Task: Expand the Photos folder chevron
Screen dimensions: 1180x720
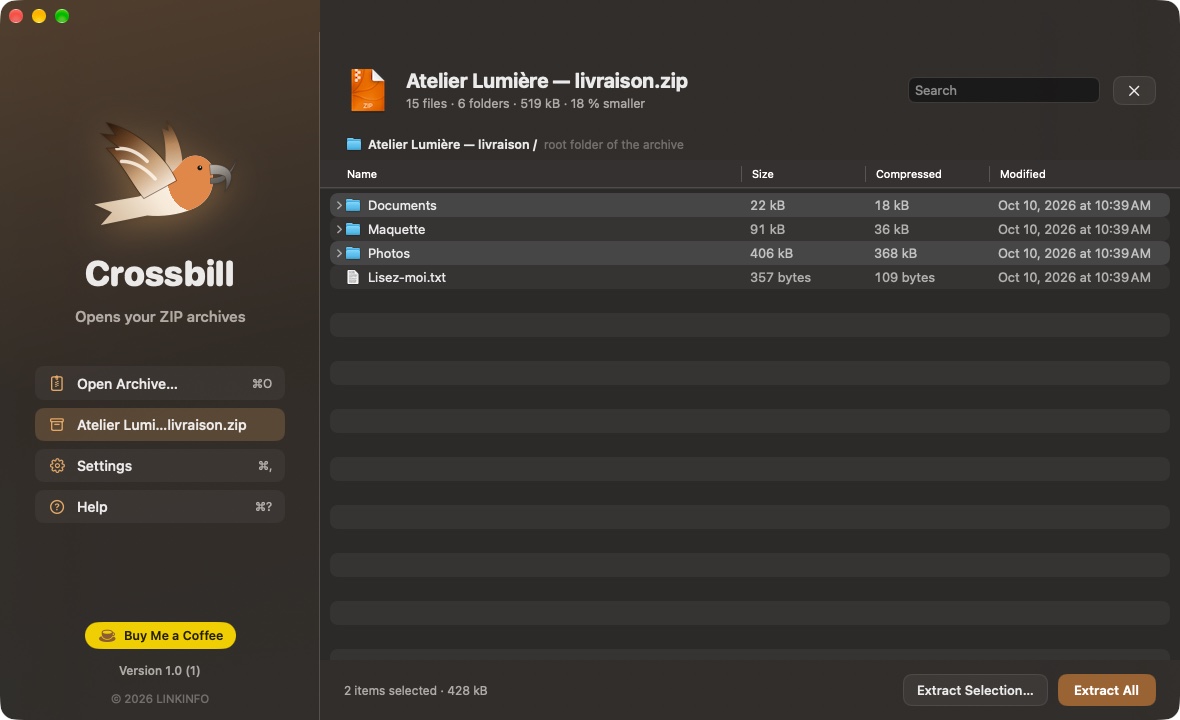Action: tap(339, 254)
